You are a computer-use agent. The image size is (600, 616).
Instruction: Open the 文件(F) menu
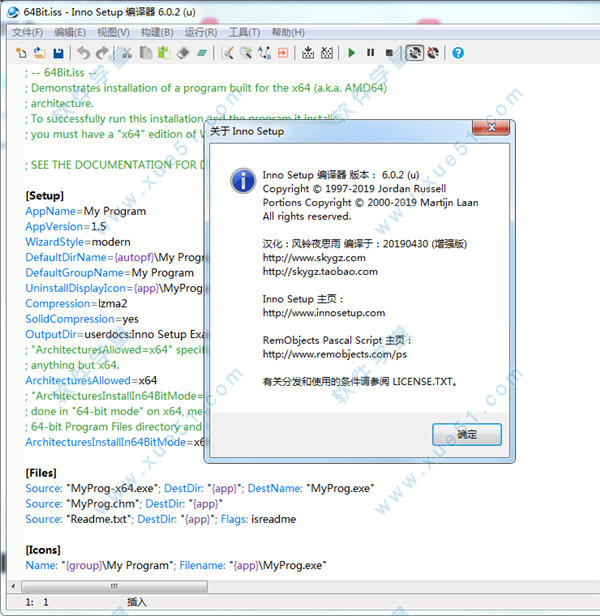(27, 32)
